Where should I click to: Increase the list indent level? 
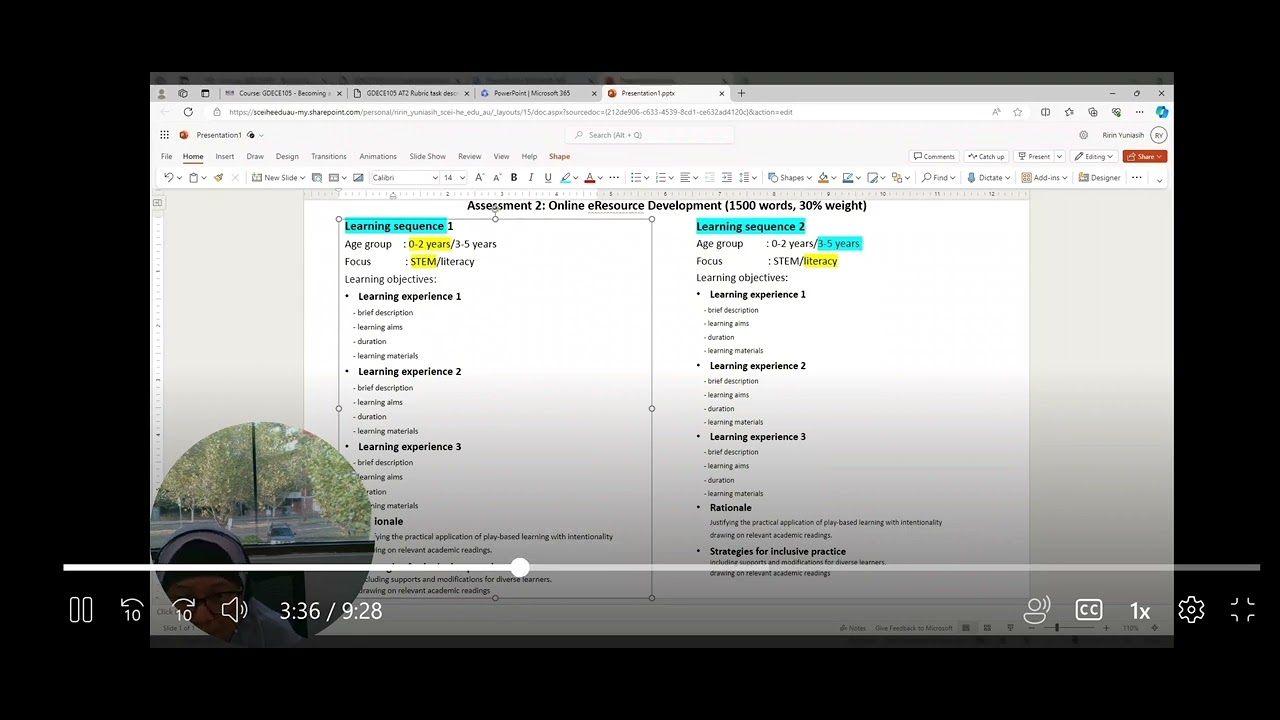[x=727, y=178]
